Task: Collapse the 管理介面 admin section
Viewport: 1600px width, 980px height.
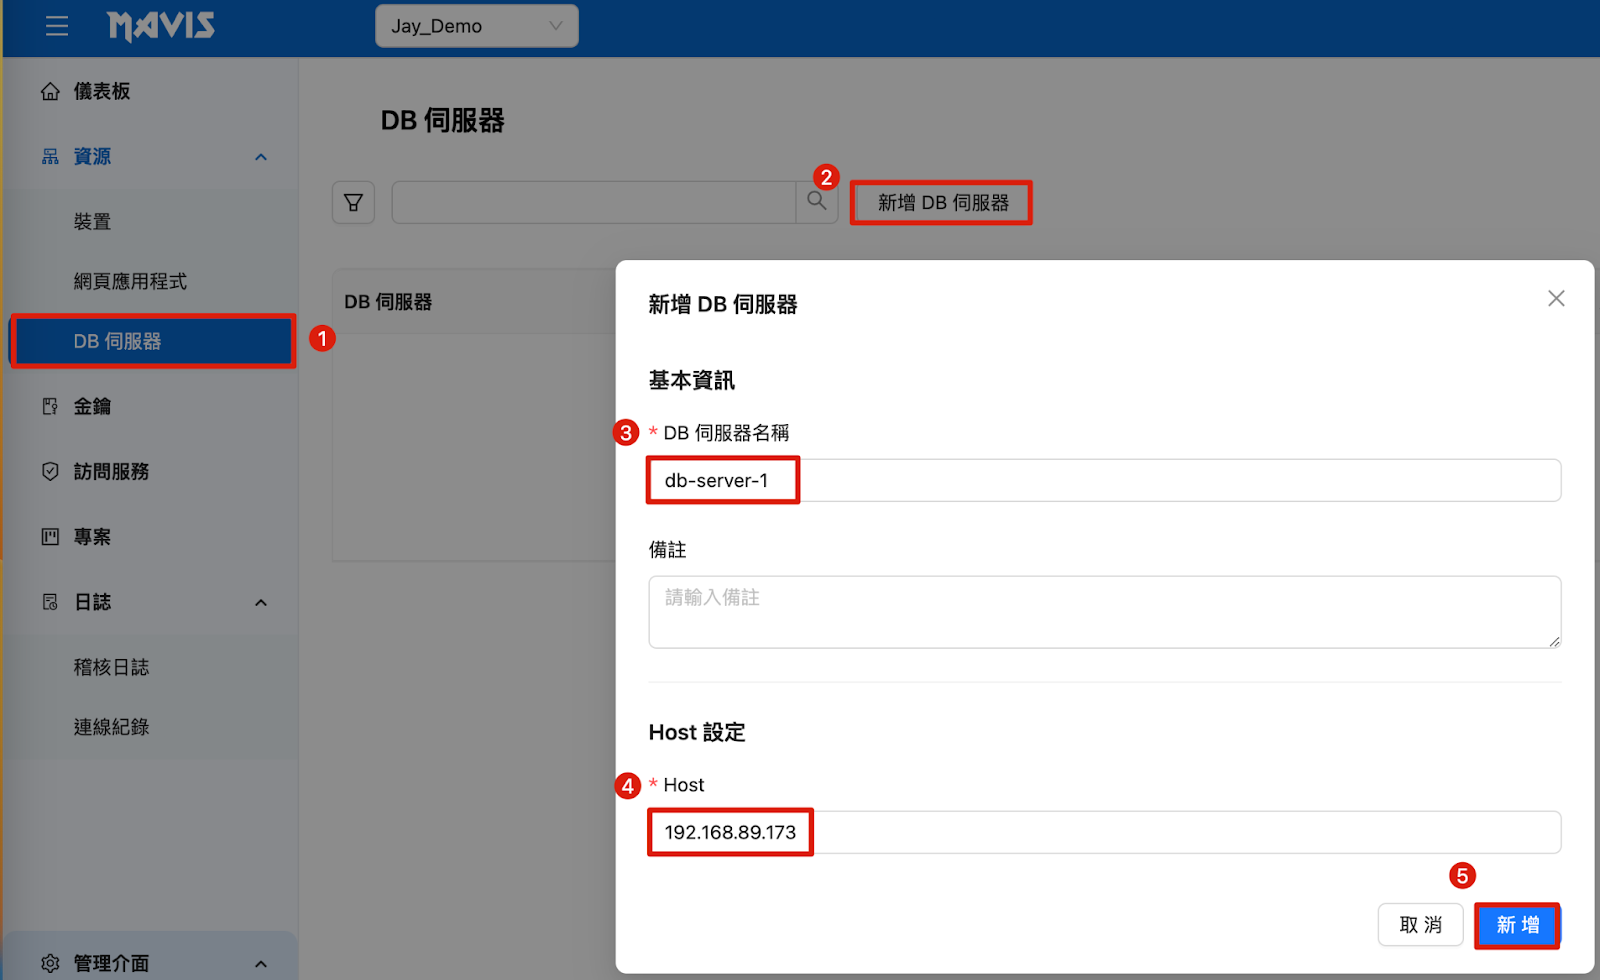Action: click(261, 963)
